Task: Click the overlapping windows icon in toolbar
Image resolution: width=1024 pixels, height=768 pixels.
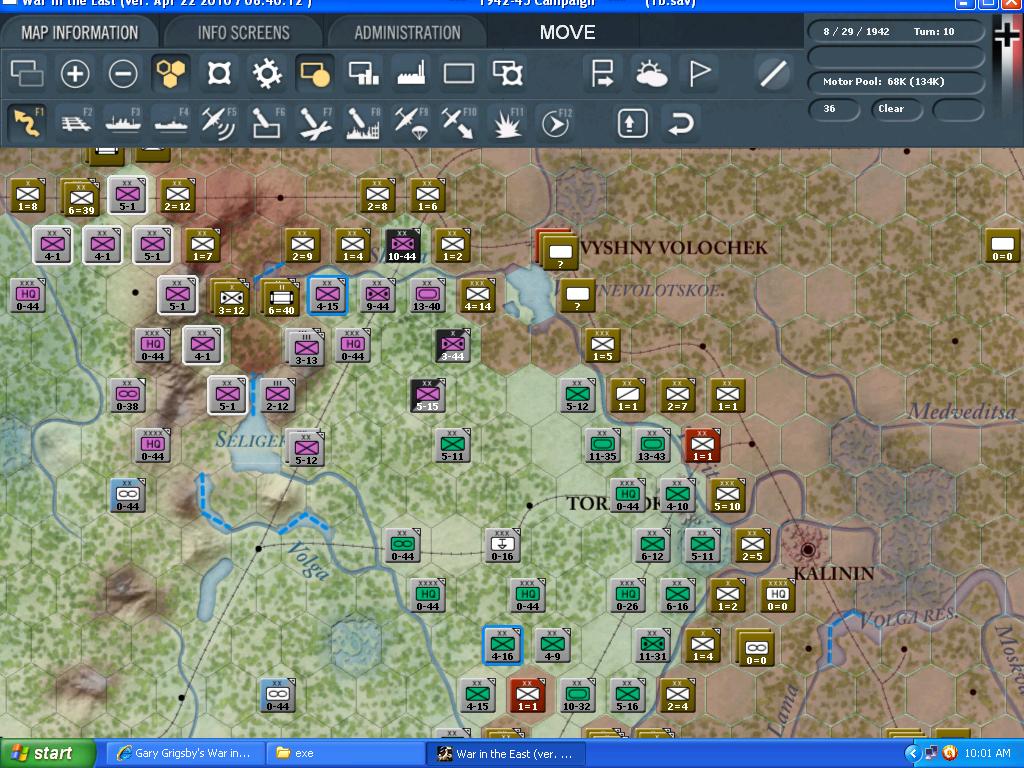Action: [x=27, y=73]
